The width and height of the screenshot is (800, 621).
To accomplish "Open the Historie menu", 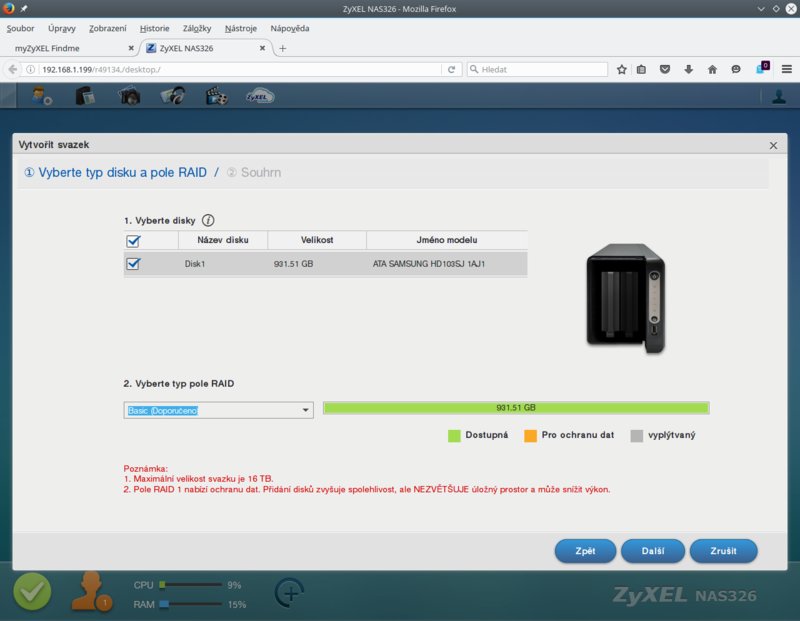I will (155, 29).
